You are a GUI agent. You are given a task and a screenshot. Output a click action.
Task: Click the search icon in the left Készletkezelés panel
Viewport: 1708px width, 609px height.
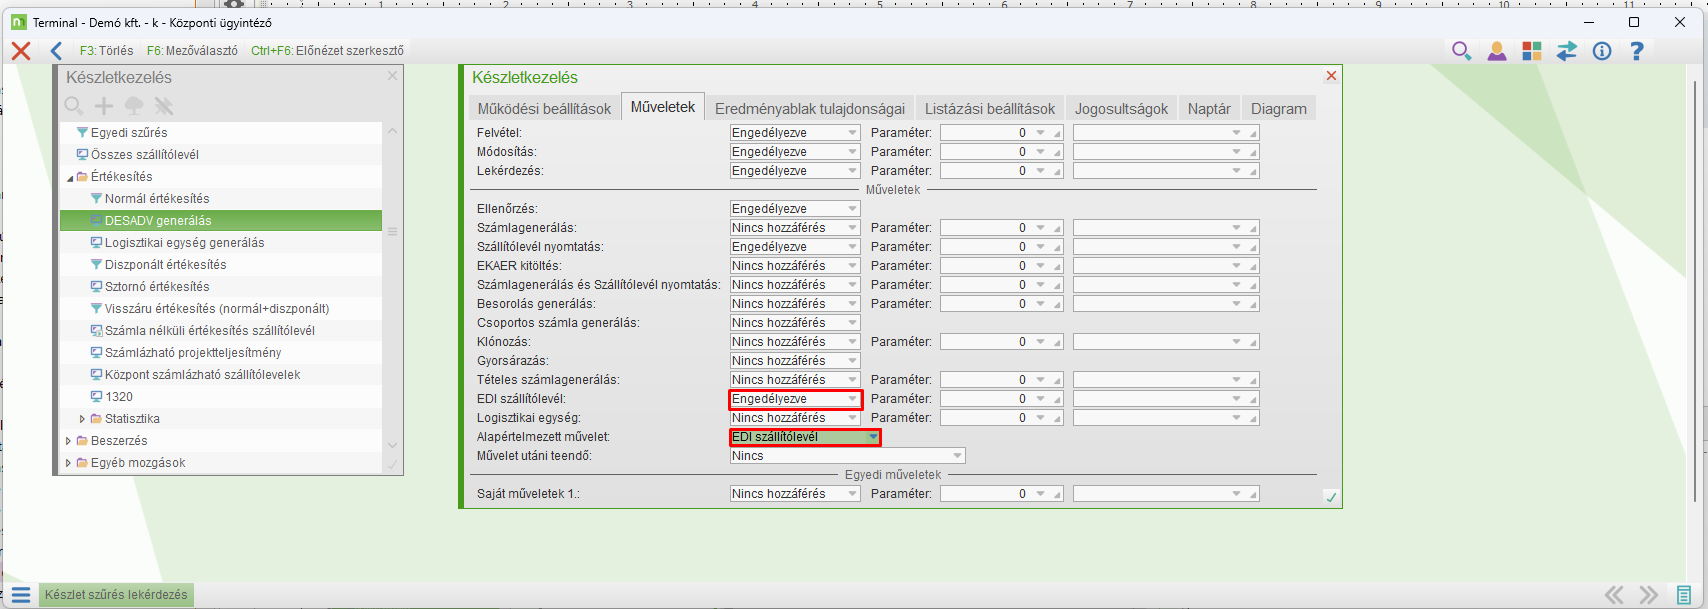73,106
